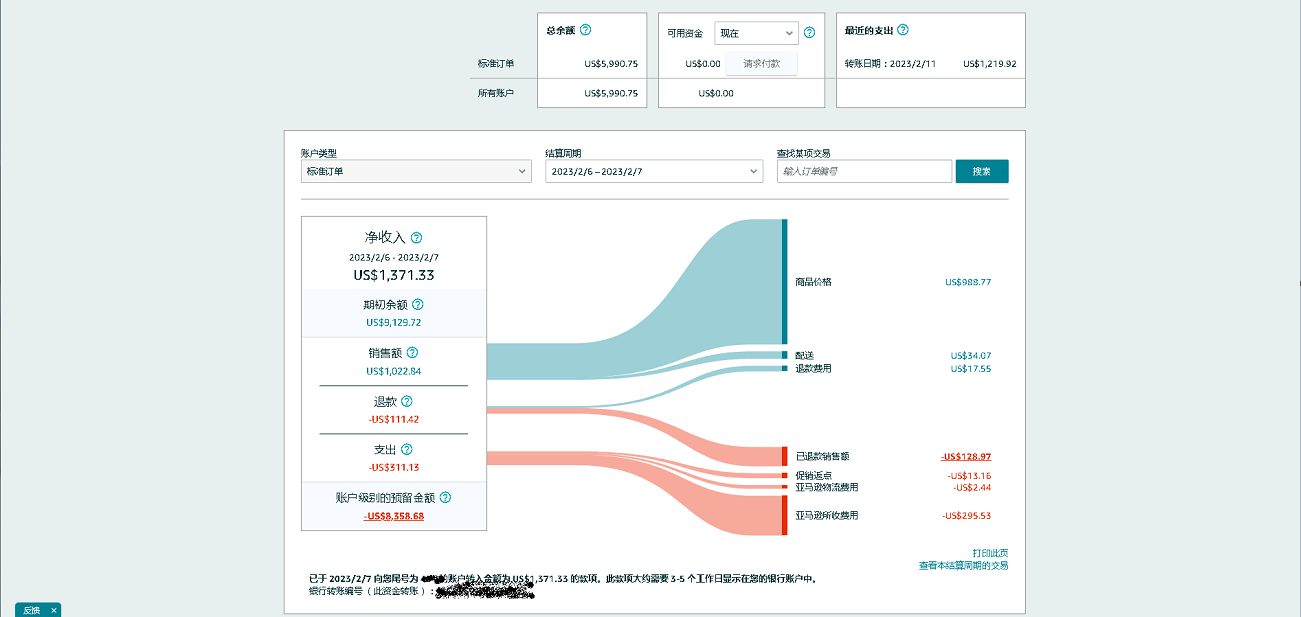Click the -US$128.97 refunded sales amount link
This screenshot has width=1301, height=617.
click(966, 457)
